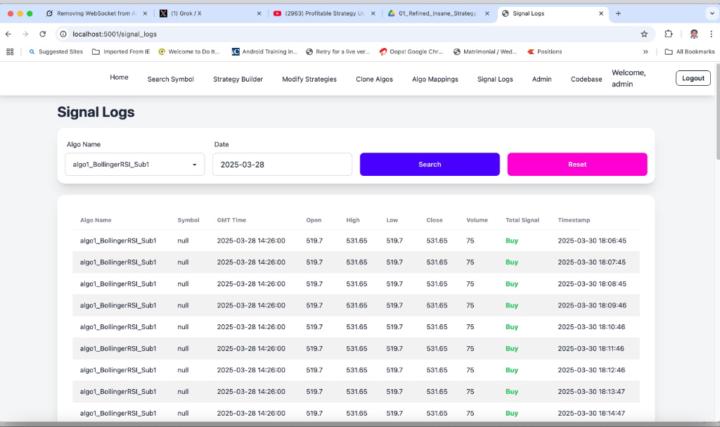Open the Chrome profile avatar icon
720x427 pixels.
(692, 33)
